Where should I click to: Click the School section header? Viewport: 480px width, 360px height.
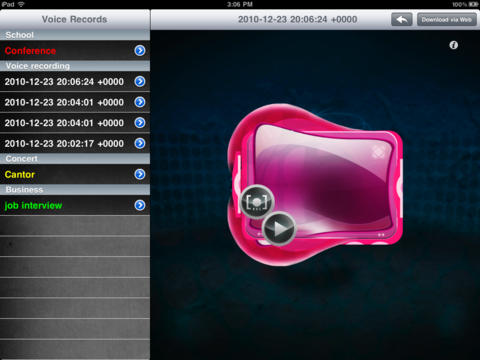click(x=75, y=35)
